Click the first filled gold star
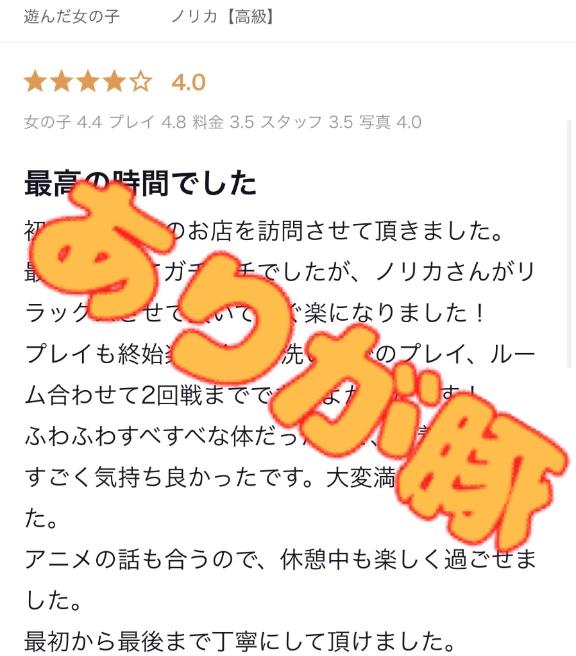The height and width of the screenshot is (656, 576). tap(36, 81)
